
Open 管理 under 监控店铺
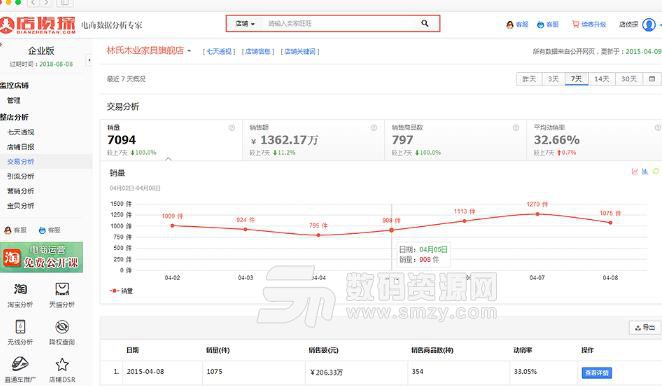14,101
